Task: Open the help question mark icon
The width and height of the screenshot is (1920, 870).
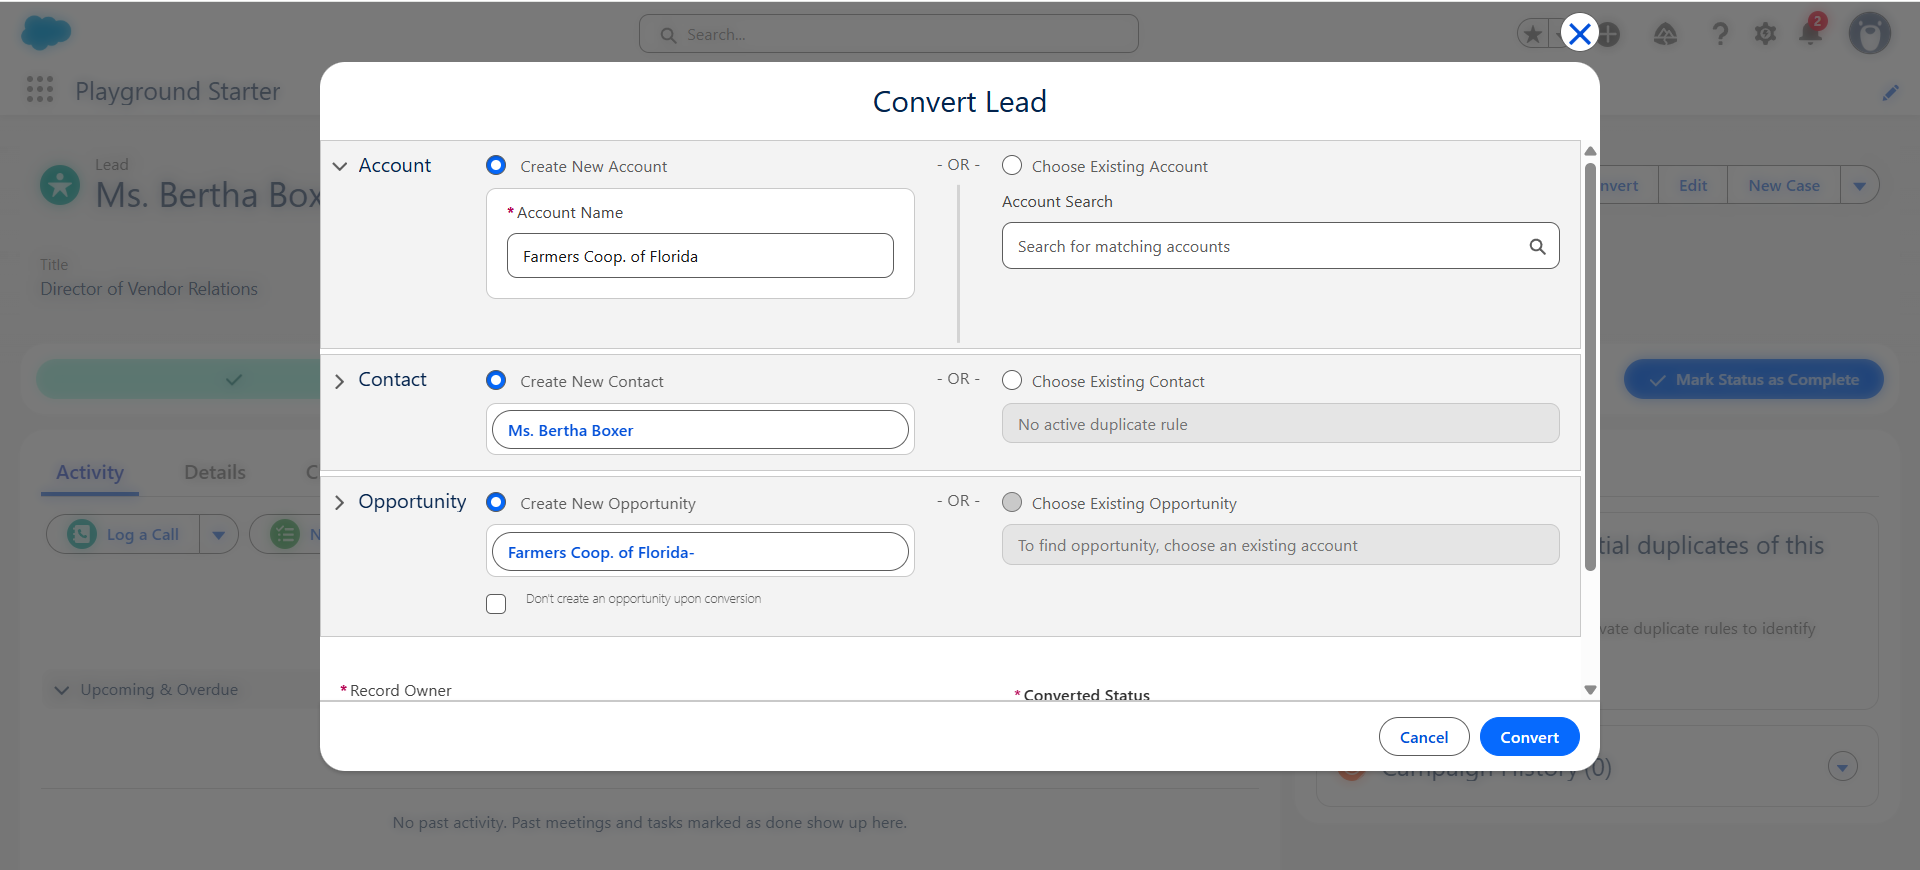Action: [x=1720, y=34]
